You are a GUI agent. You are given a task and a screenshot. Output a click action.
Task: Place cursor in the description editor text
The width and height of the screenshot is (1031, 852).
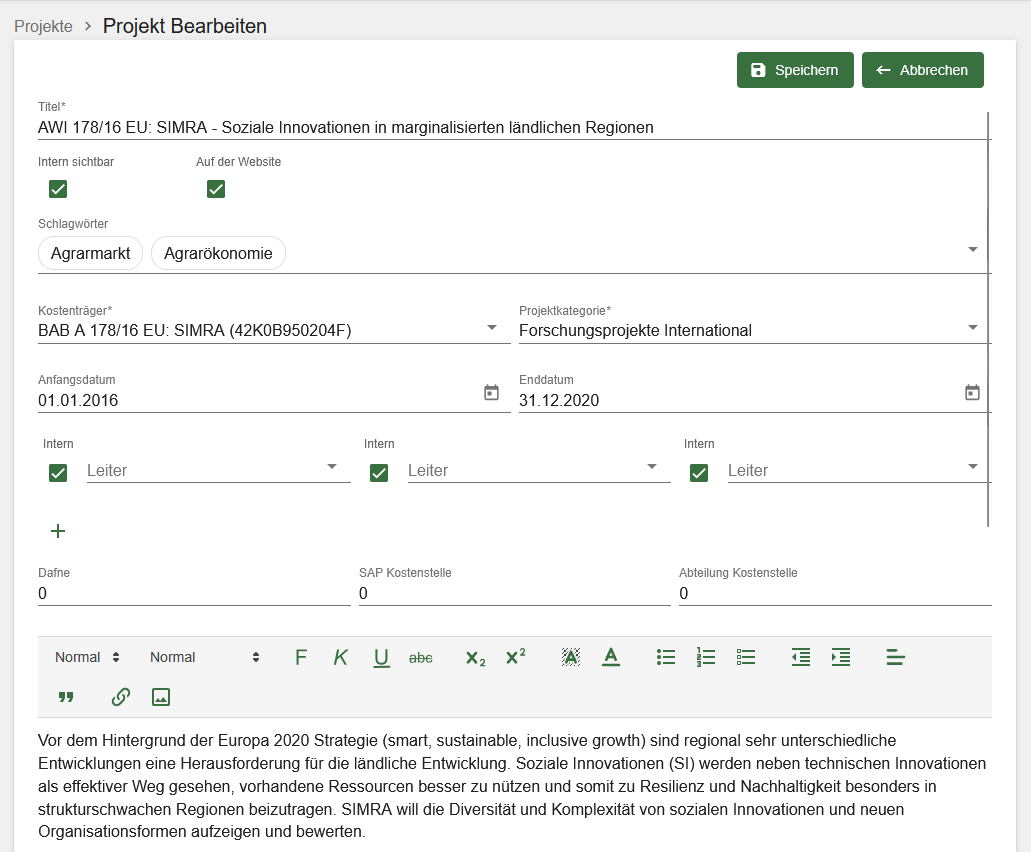click(x=514, y=786)
